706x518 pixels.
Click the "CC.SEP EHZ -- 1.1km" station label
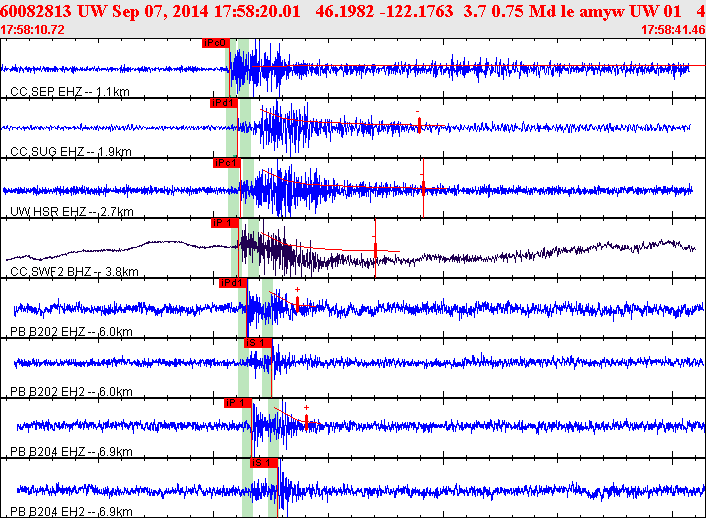pos(70,92)
